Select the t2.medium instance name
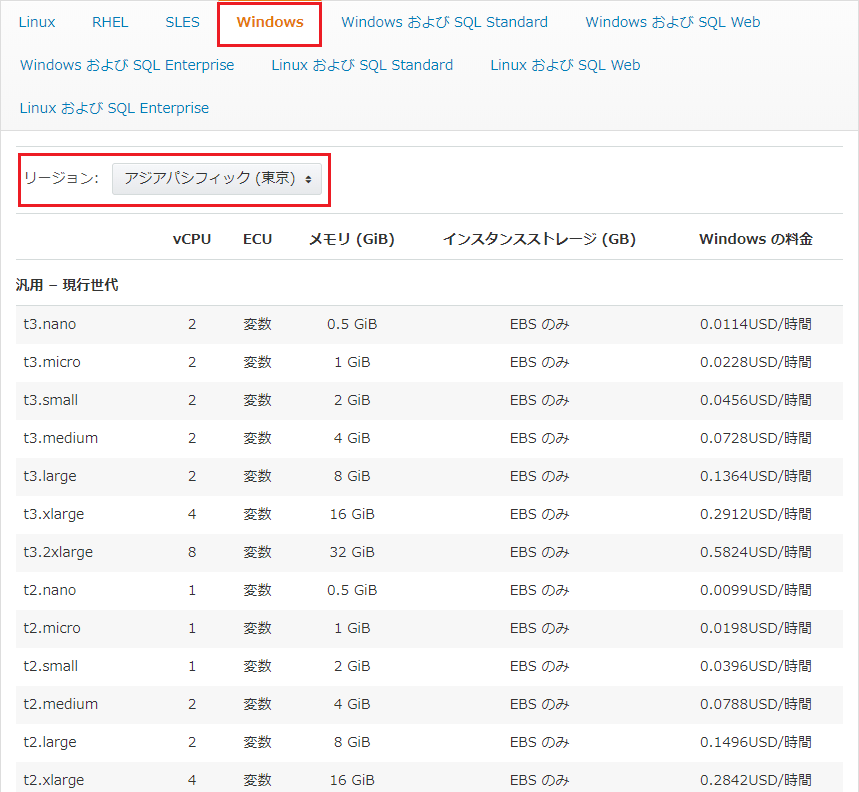The image size is (859, 792). (61, 704)
